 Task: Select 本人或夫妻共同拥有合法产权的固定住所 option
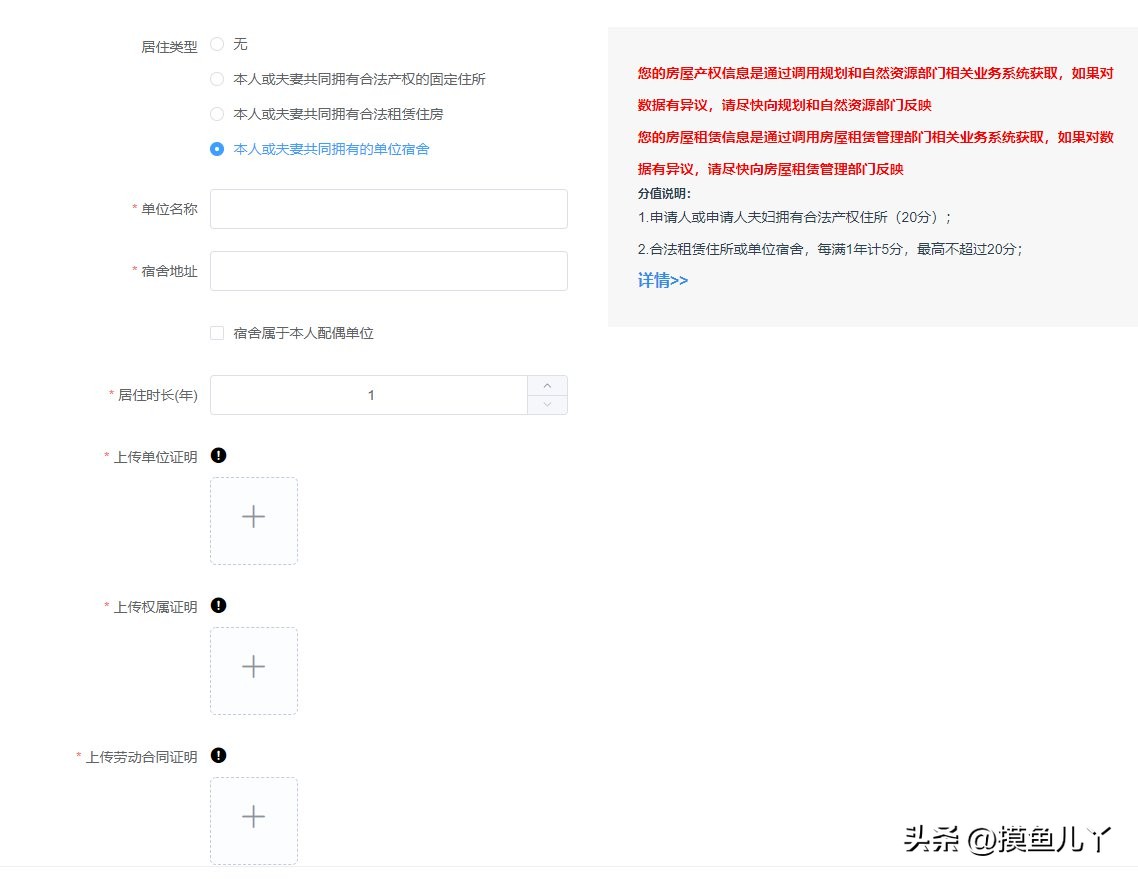click(x=217, y=79)
